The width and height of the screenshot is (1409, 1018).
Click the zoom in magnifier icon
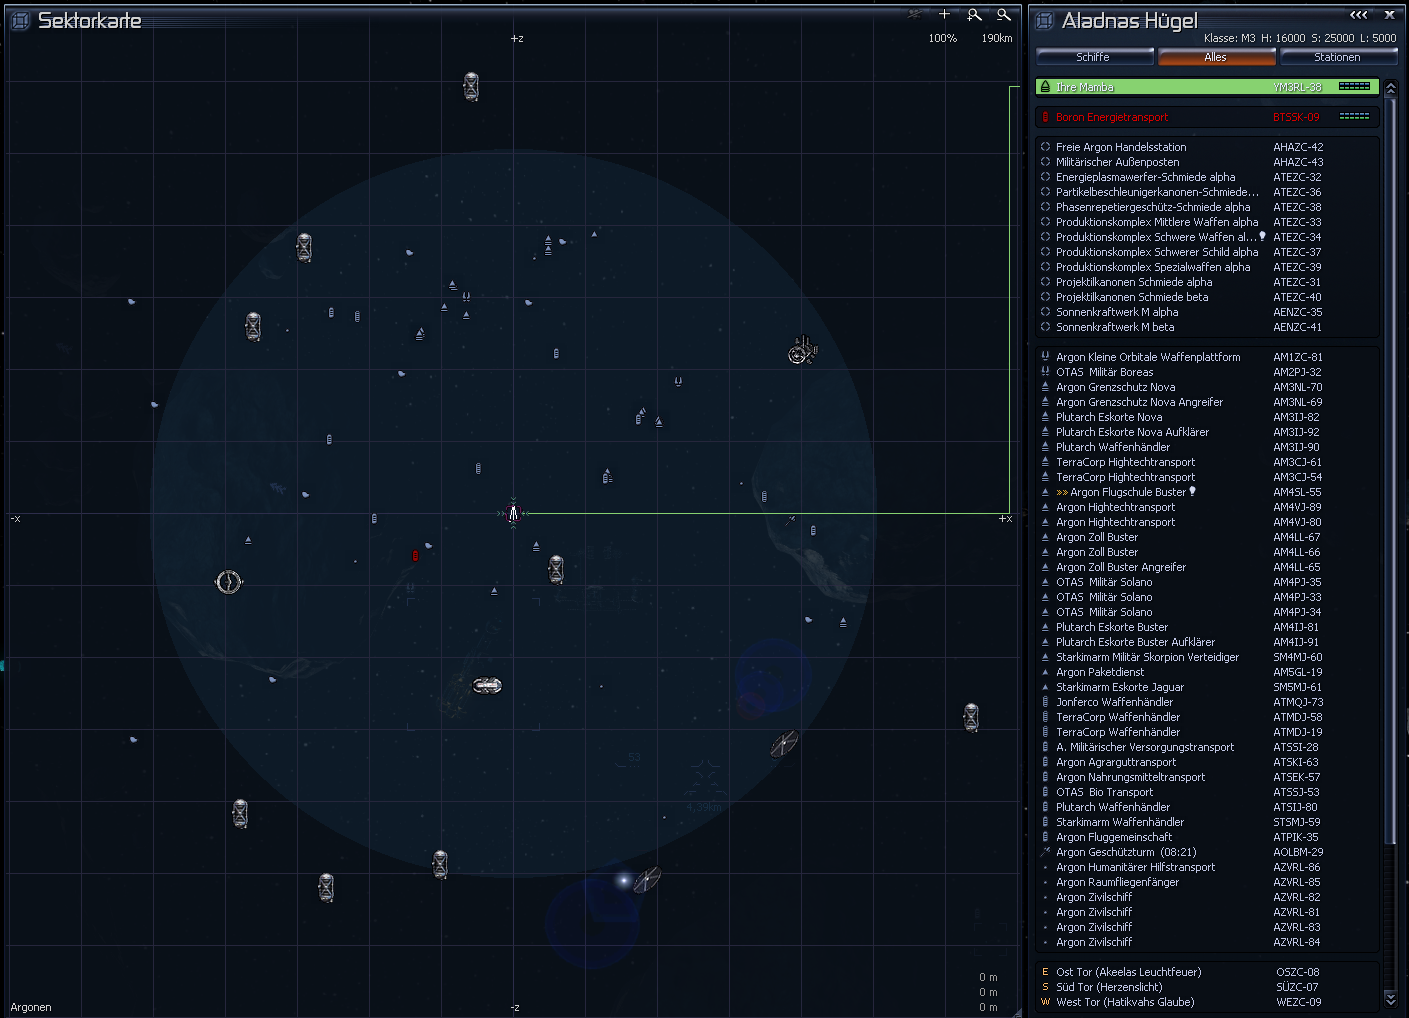pyautogui.click(x=974, y=15)
